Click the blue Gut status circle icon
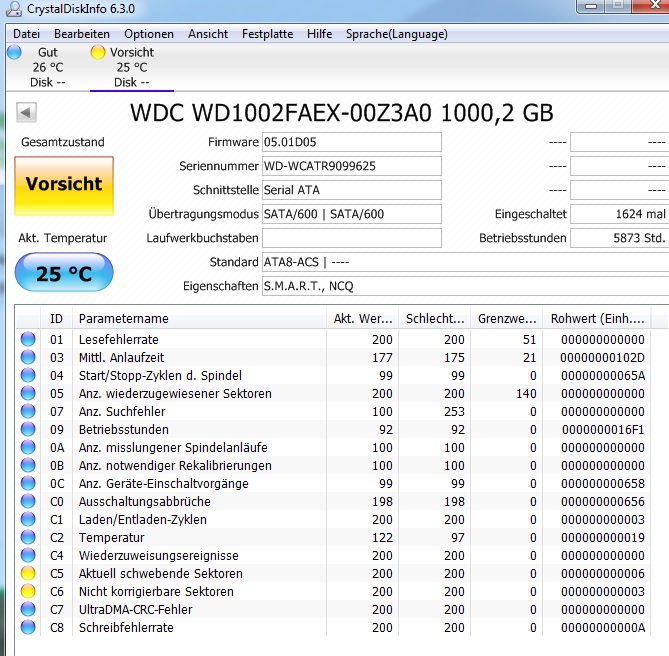The image size is (669, 656). pos(15,52)
